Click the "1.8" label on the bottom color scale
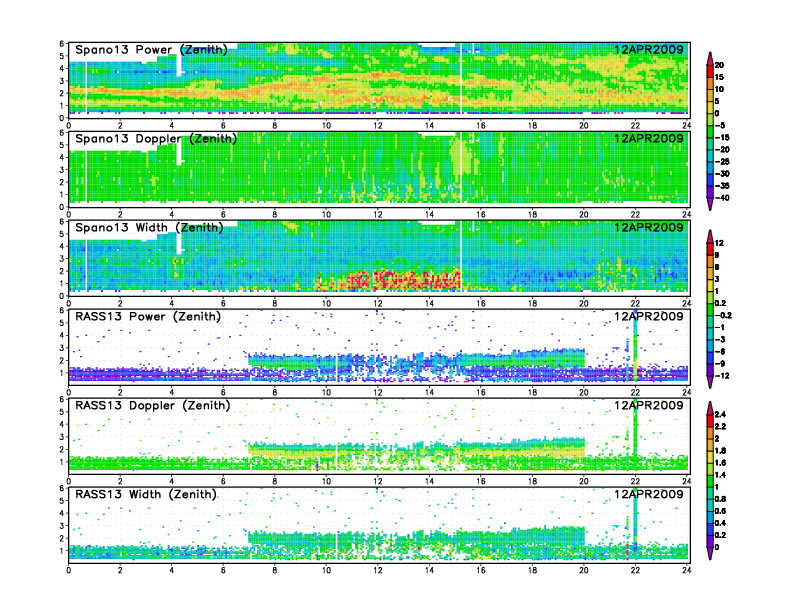This screenshot has width=792, height=612. pyautogui.click(x=721, y=450)
